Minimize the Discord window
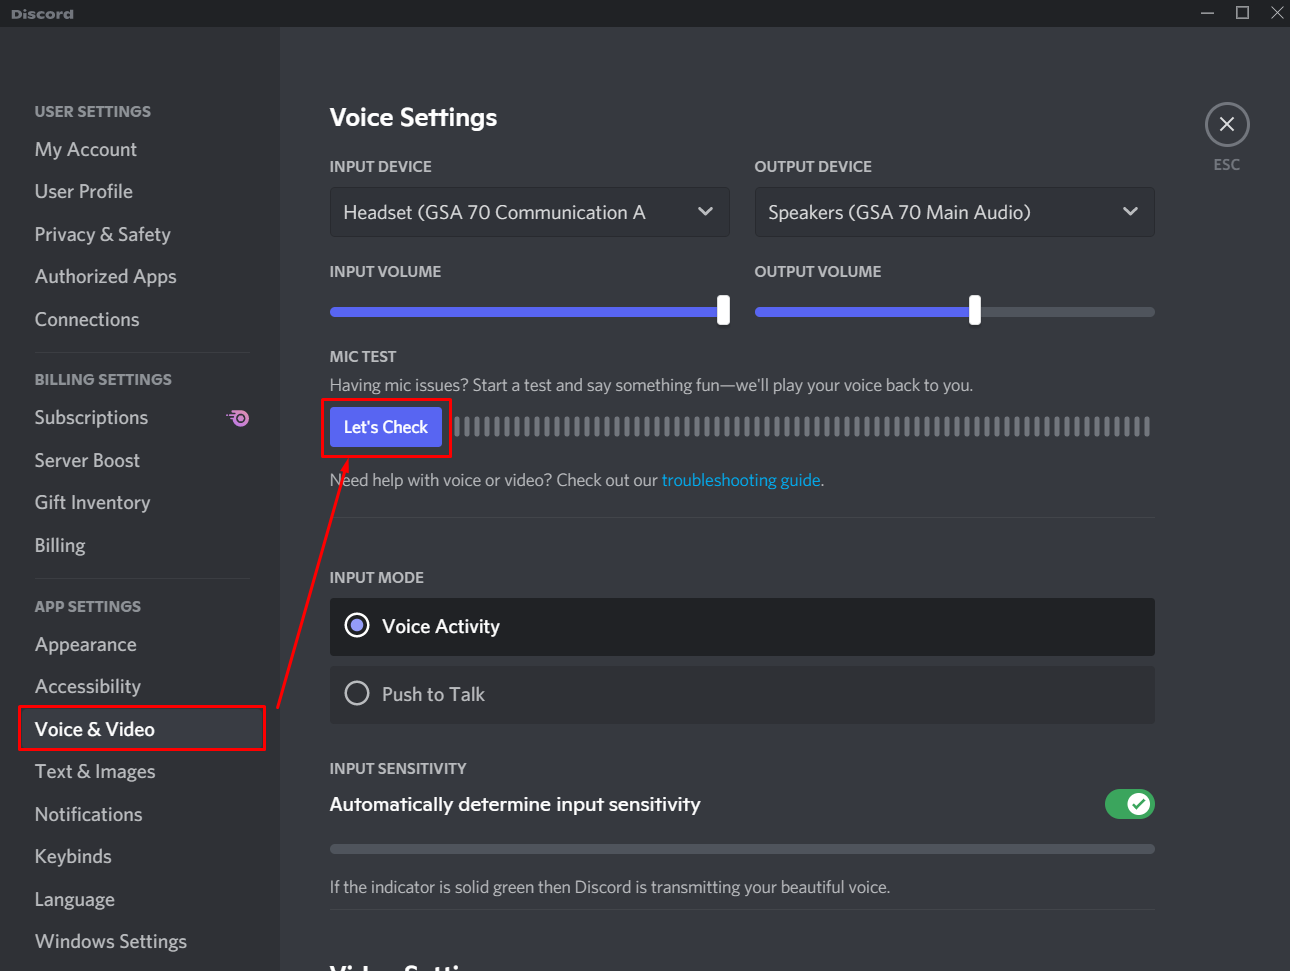 pyautogui.click(x=1207, y=13)
